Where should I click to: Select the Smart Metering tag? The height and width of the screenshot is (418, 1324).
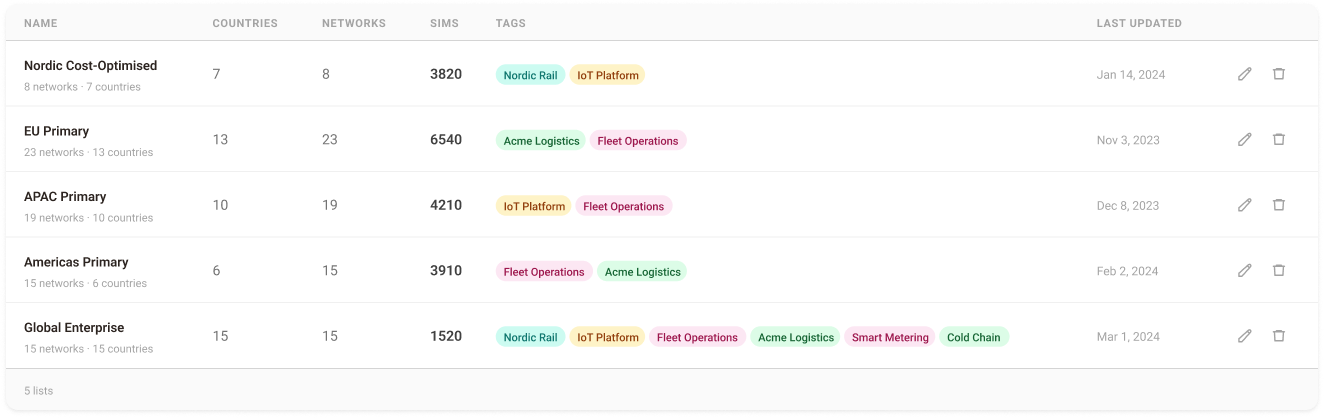point(890,337)
